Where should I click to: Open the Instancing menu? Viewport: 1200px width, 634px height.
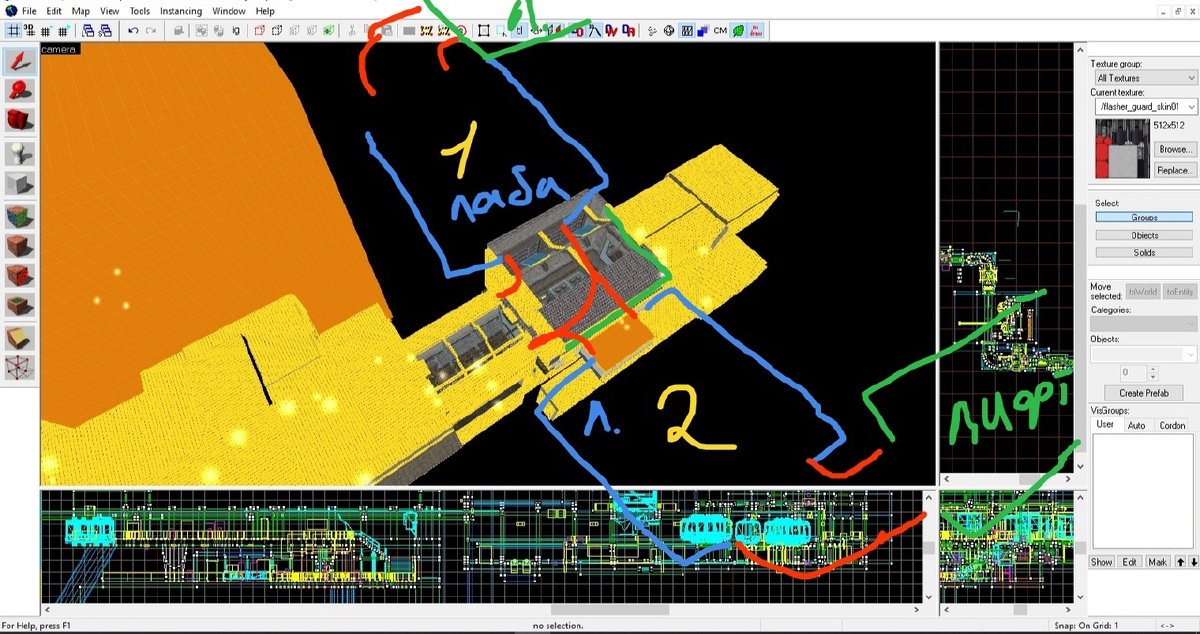click(181, 11)
